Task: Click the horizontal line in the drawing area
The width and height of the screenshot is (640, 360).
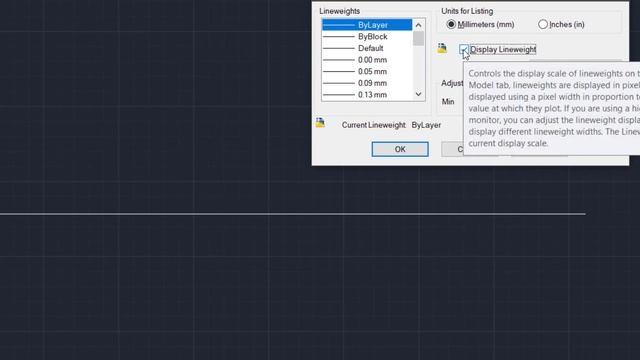Action: click(x=293, y=213)
